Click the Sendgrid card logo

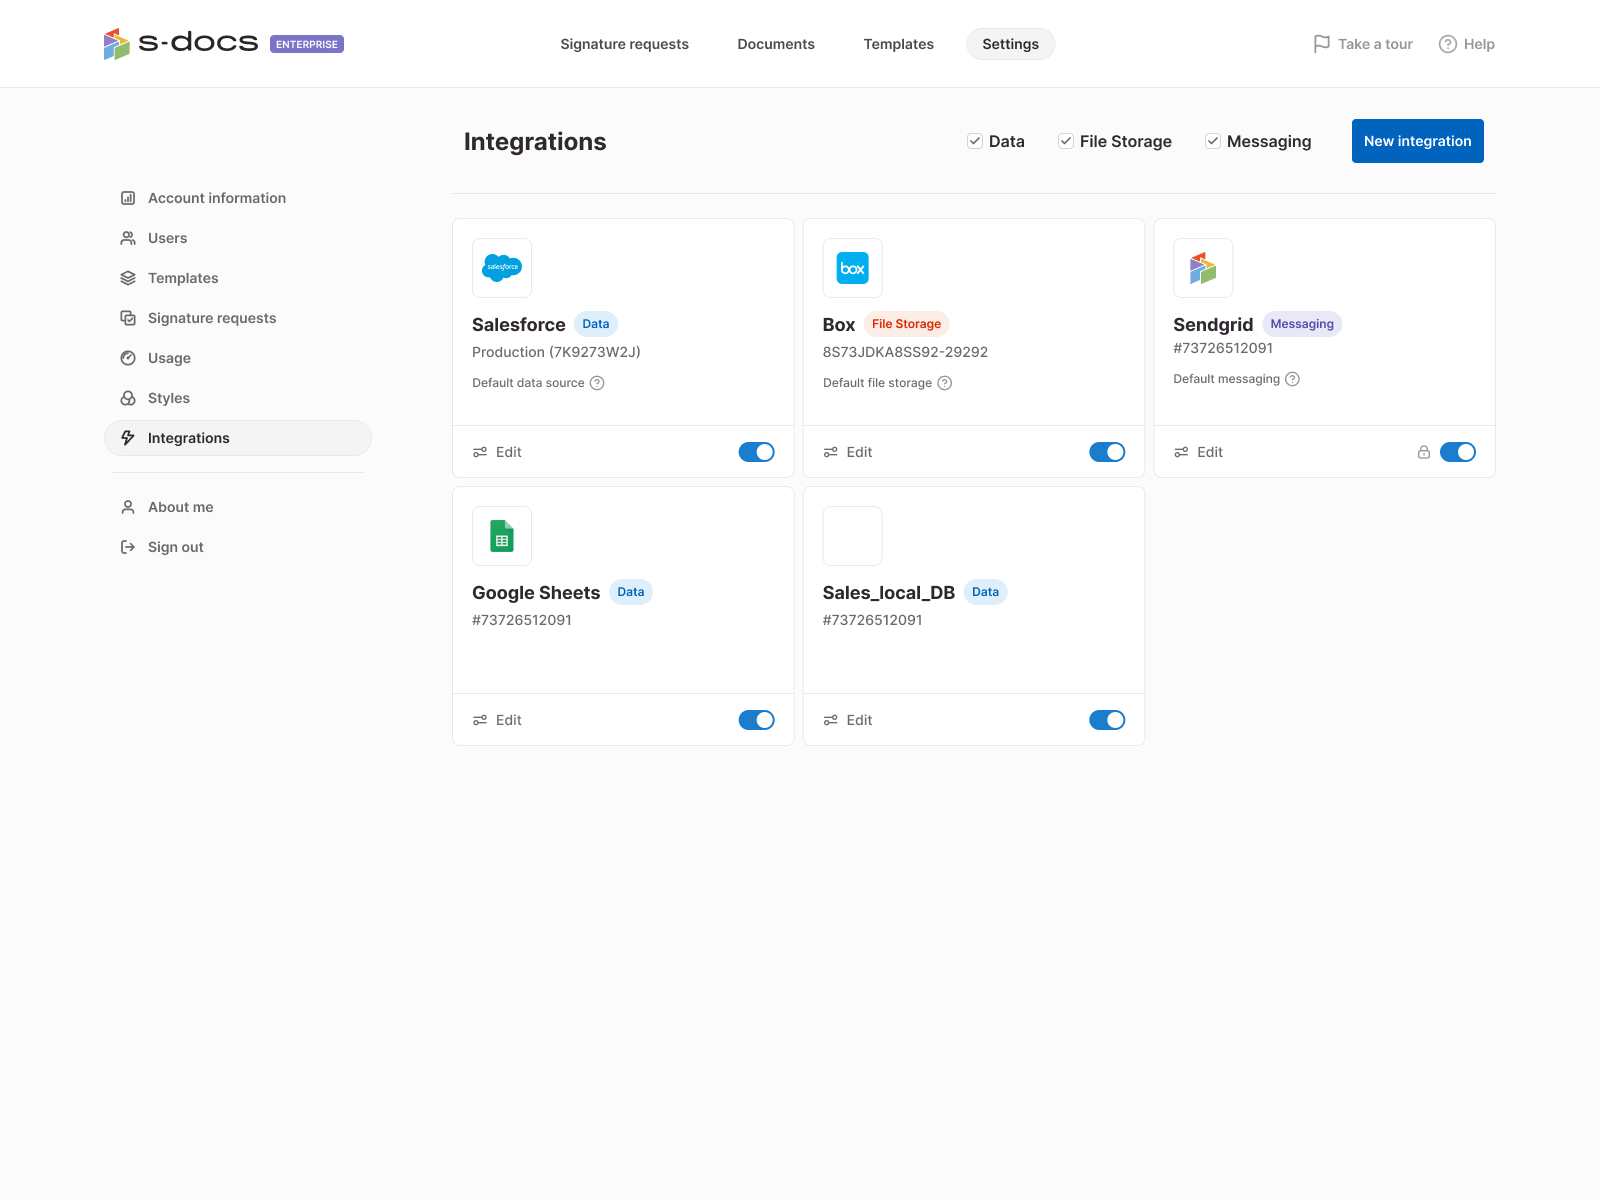point(1203,268)
